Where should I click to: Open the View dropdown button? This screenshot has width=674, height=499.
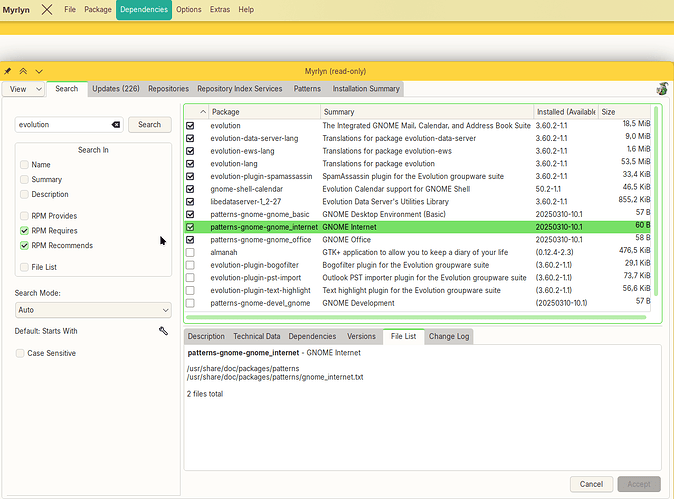(24, 89)
